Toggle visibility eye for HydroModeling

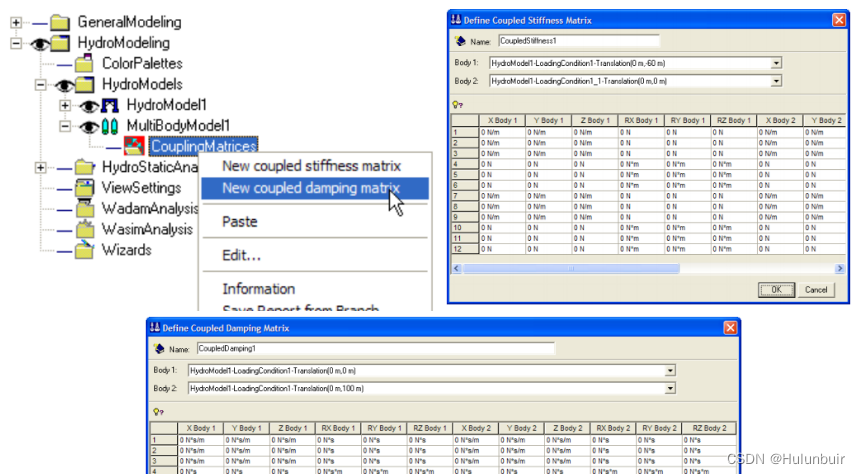coord(39,43)
